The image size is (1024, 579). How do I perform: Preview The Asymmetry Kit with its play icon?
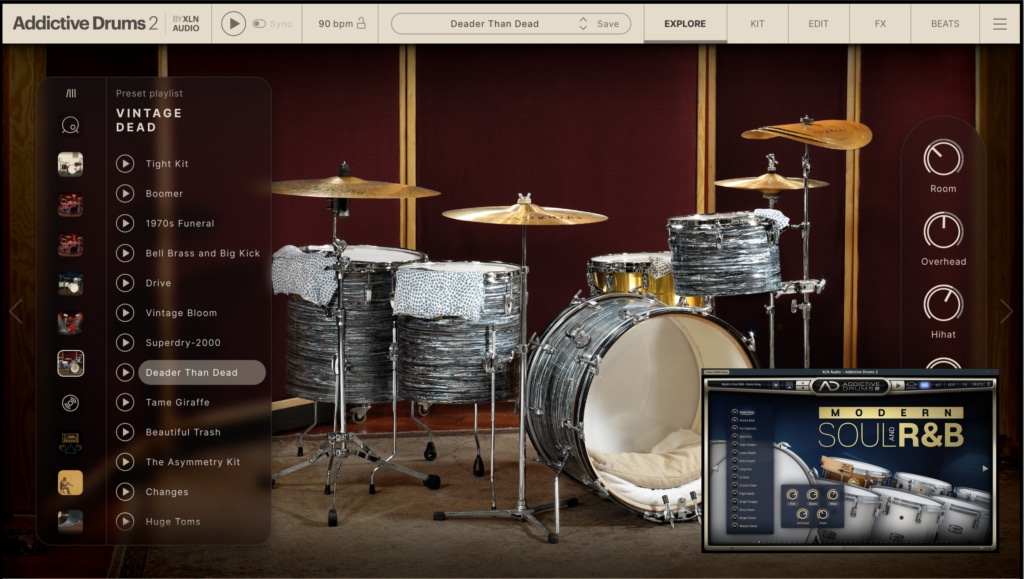pyautogui.click(x=125, y=462)
